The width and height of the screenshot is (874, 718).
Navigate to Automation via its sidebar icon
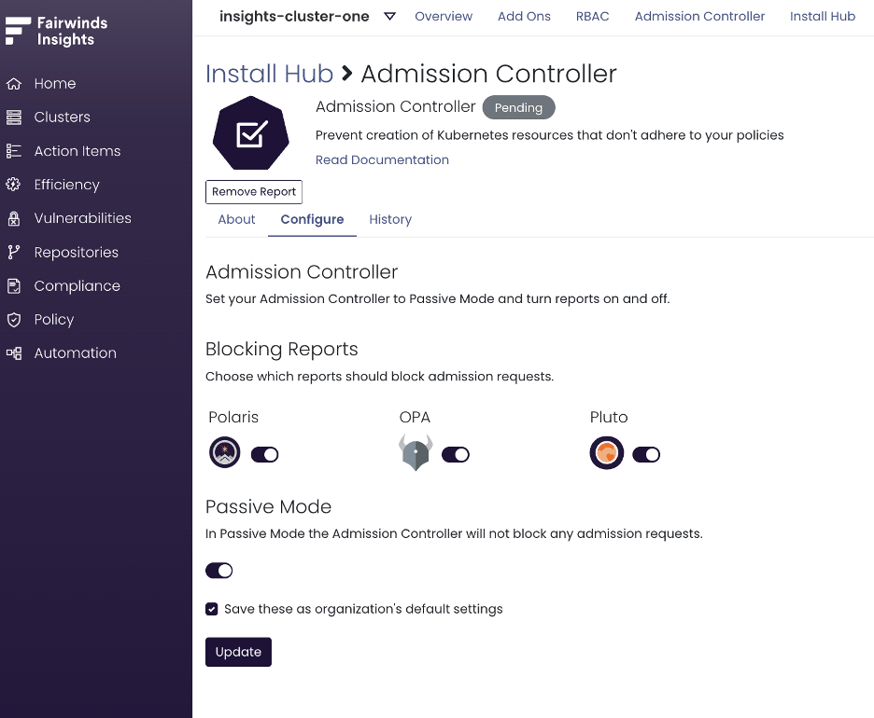(12, 353)
